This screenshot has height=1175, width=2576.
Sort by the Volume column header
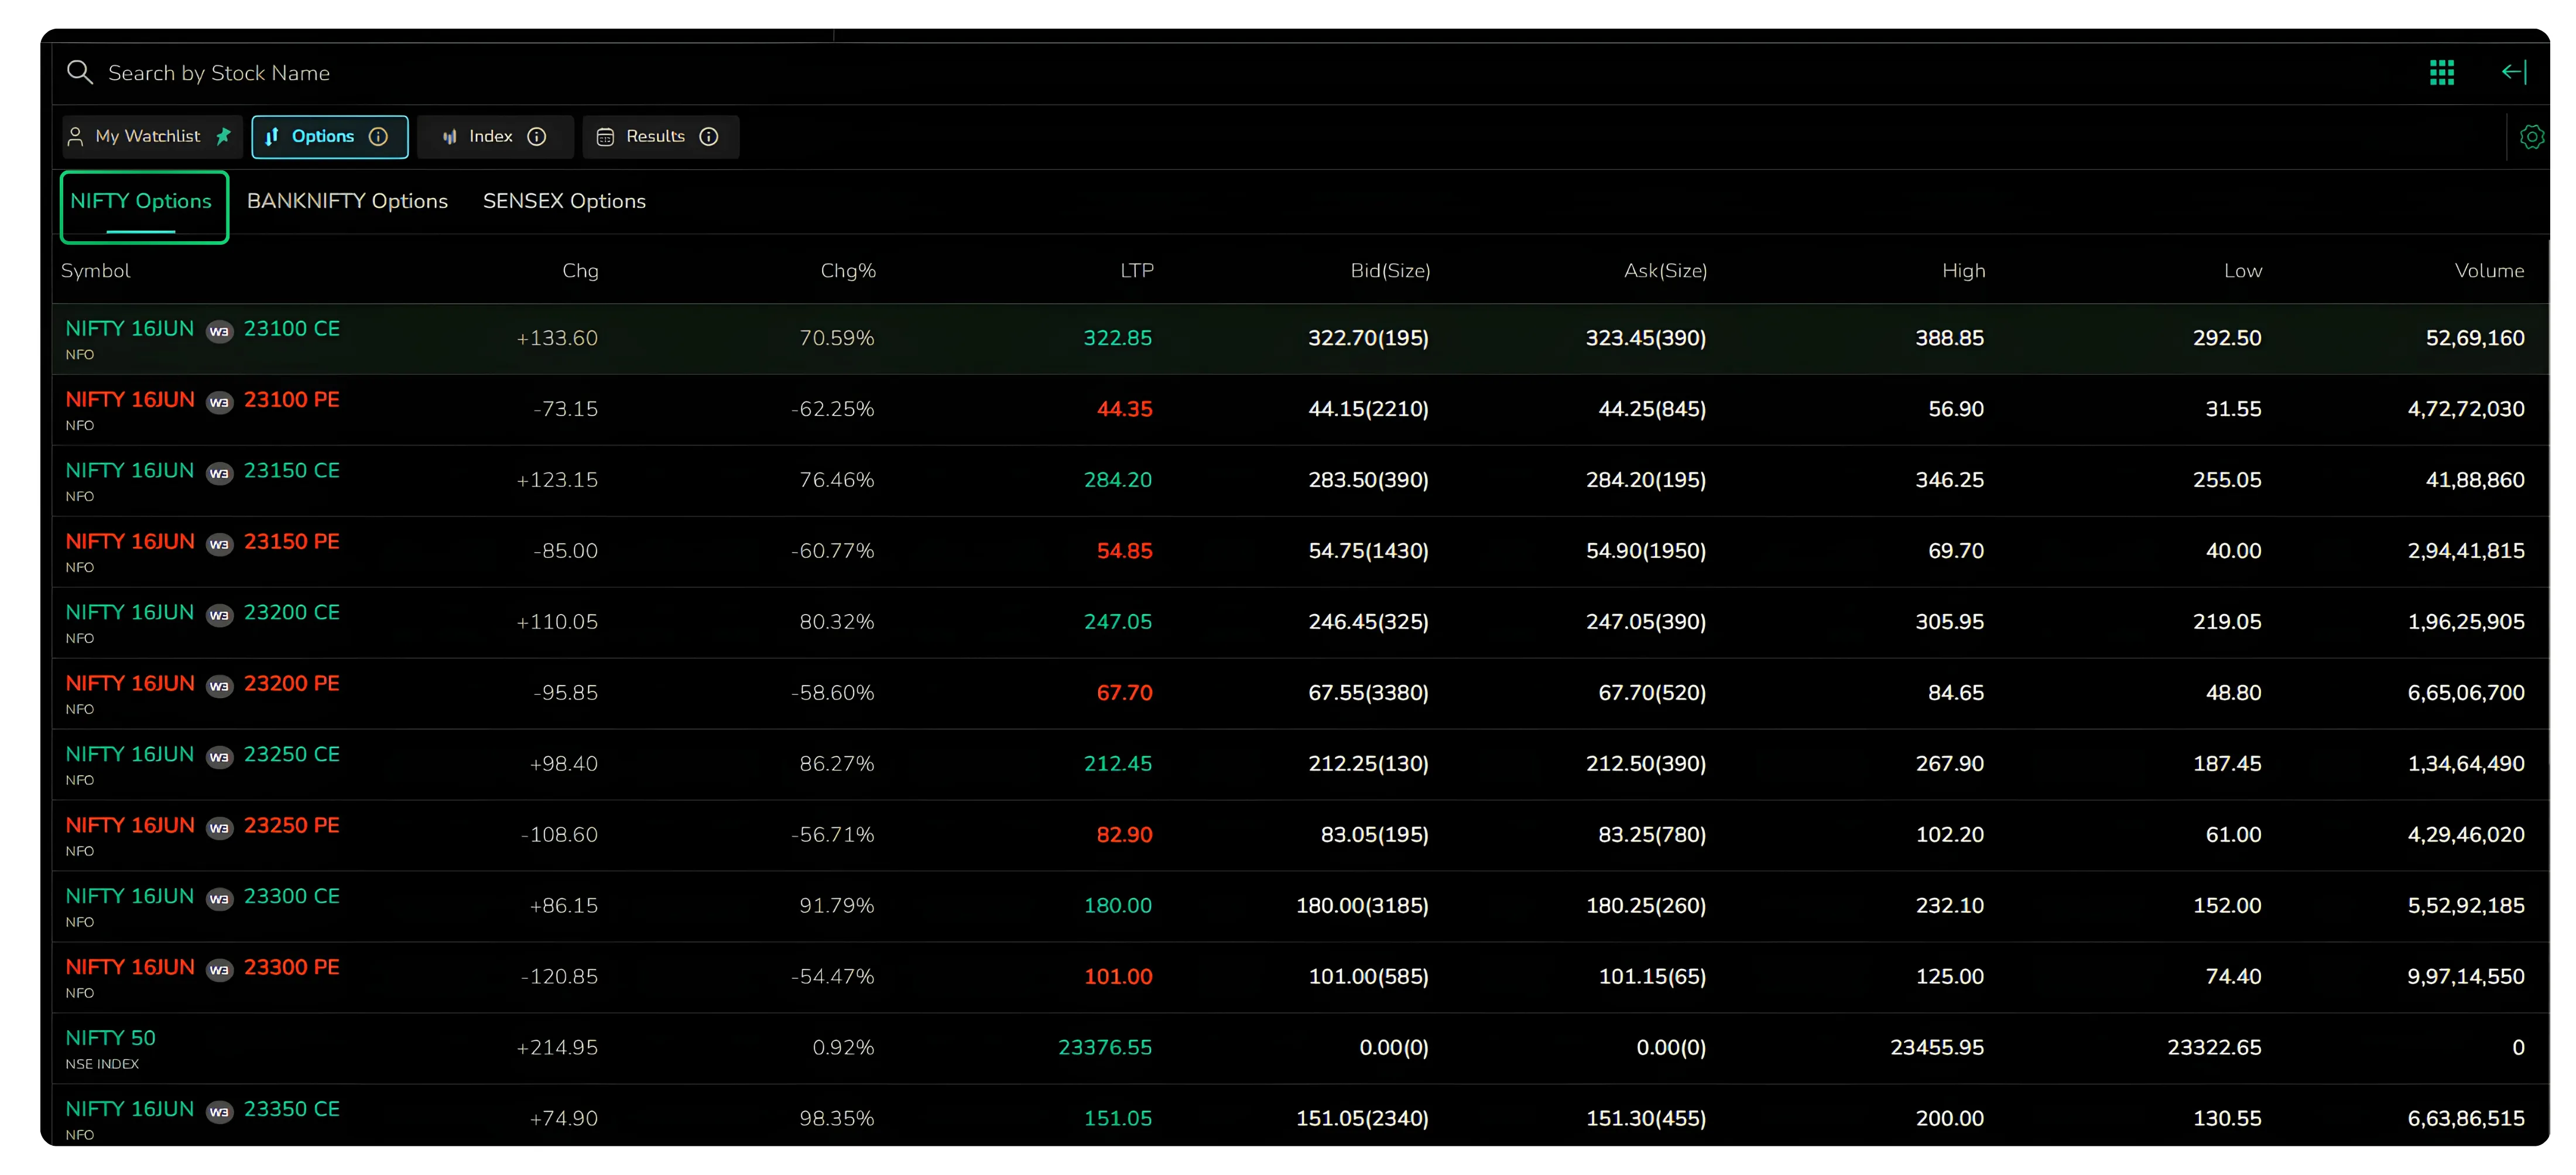pos(2489,271)
